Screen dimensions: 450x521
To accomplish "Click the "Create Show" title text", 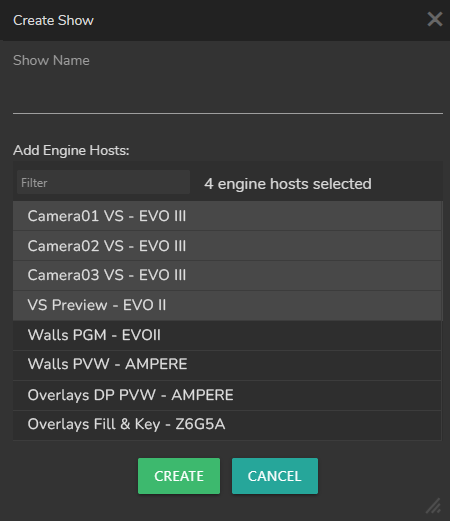I will tap(53, 20).
